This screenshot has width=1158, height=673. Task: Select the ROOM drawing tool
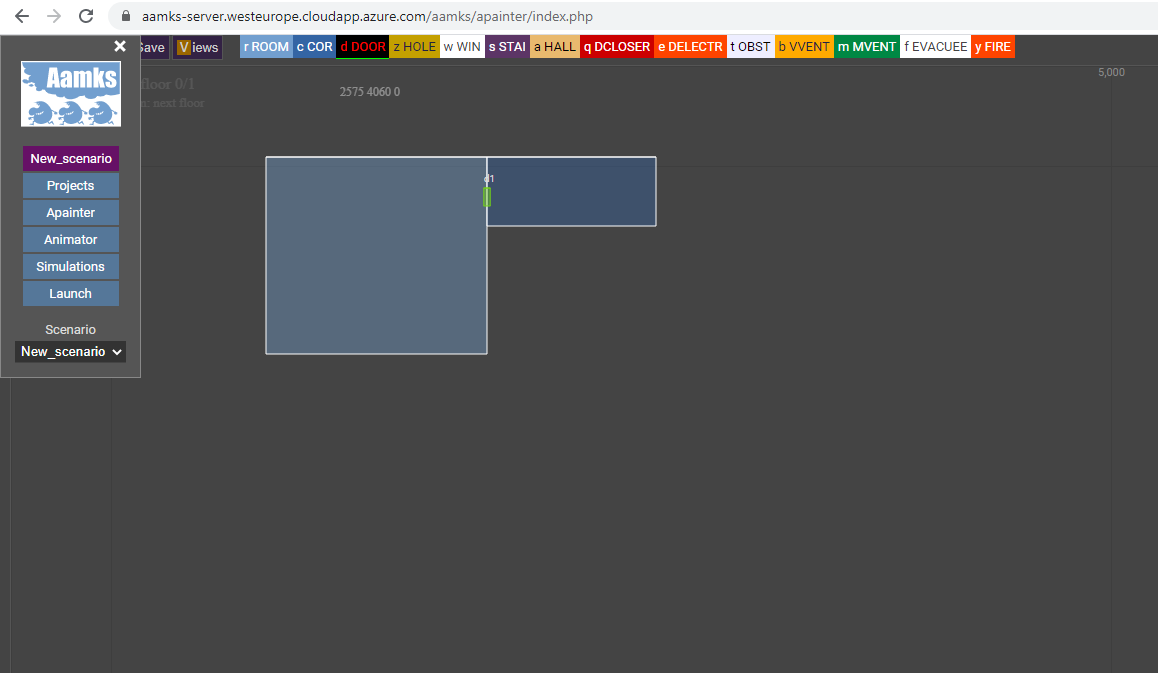coord(266,47)
